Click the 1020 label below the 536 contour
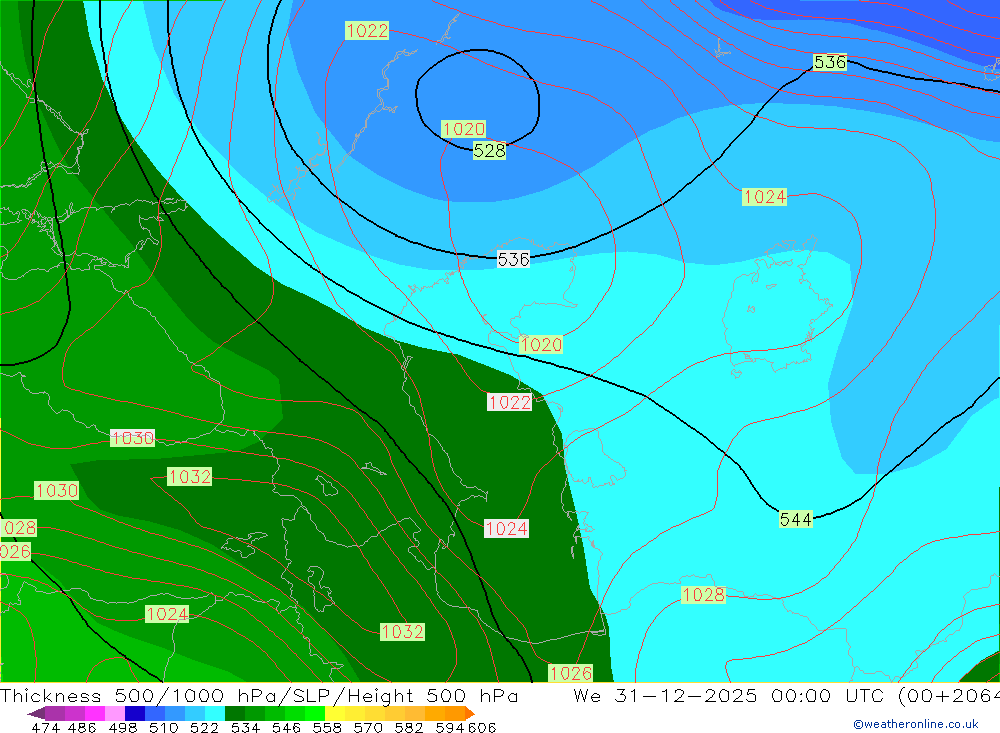 pyautogui.click(x=541, y=344)
